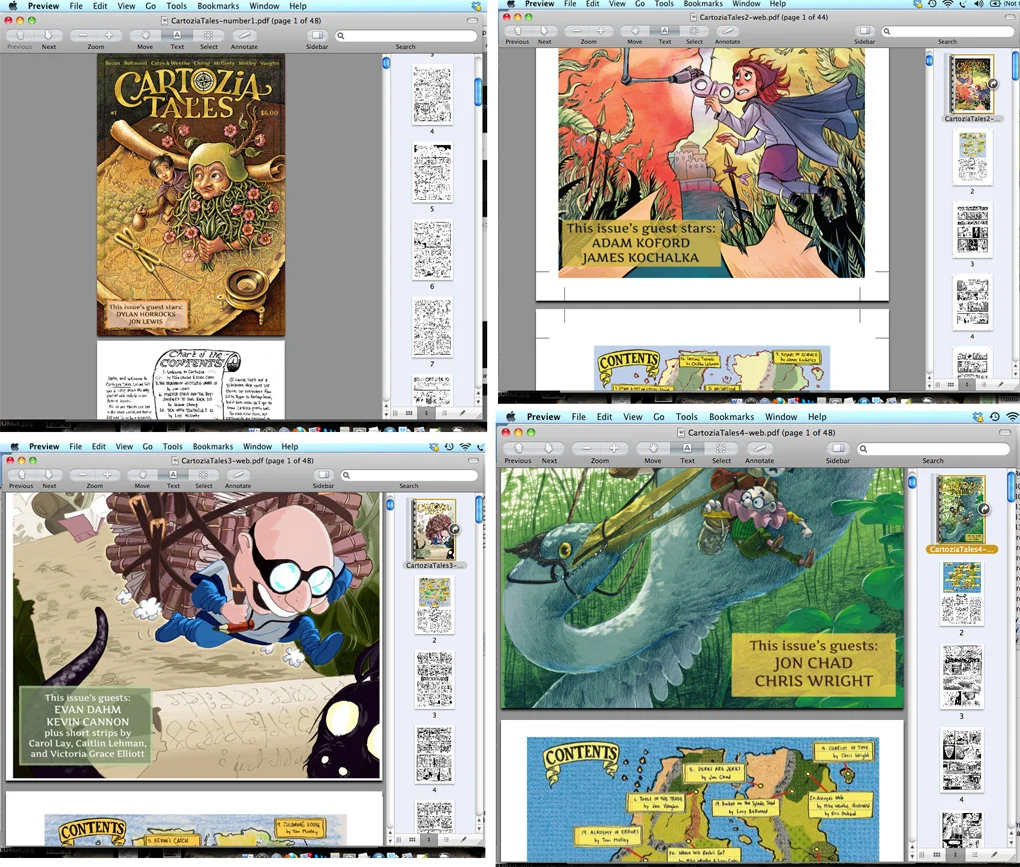Viewport: 1020px width, 867px height.
Task: Select Move tool in CartoziaTales-number1.pdf window
Action: (x=145, y=36)
